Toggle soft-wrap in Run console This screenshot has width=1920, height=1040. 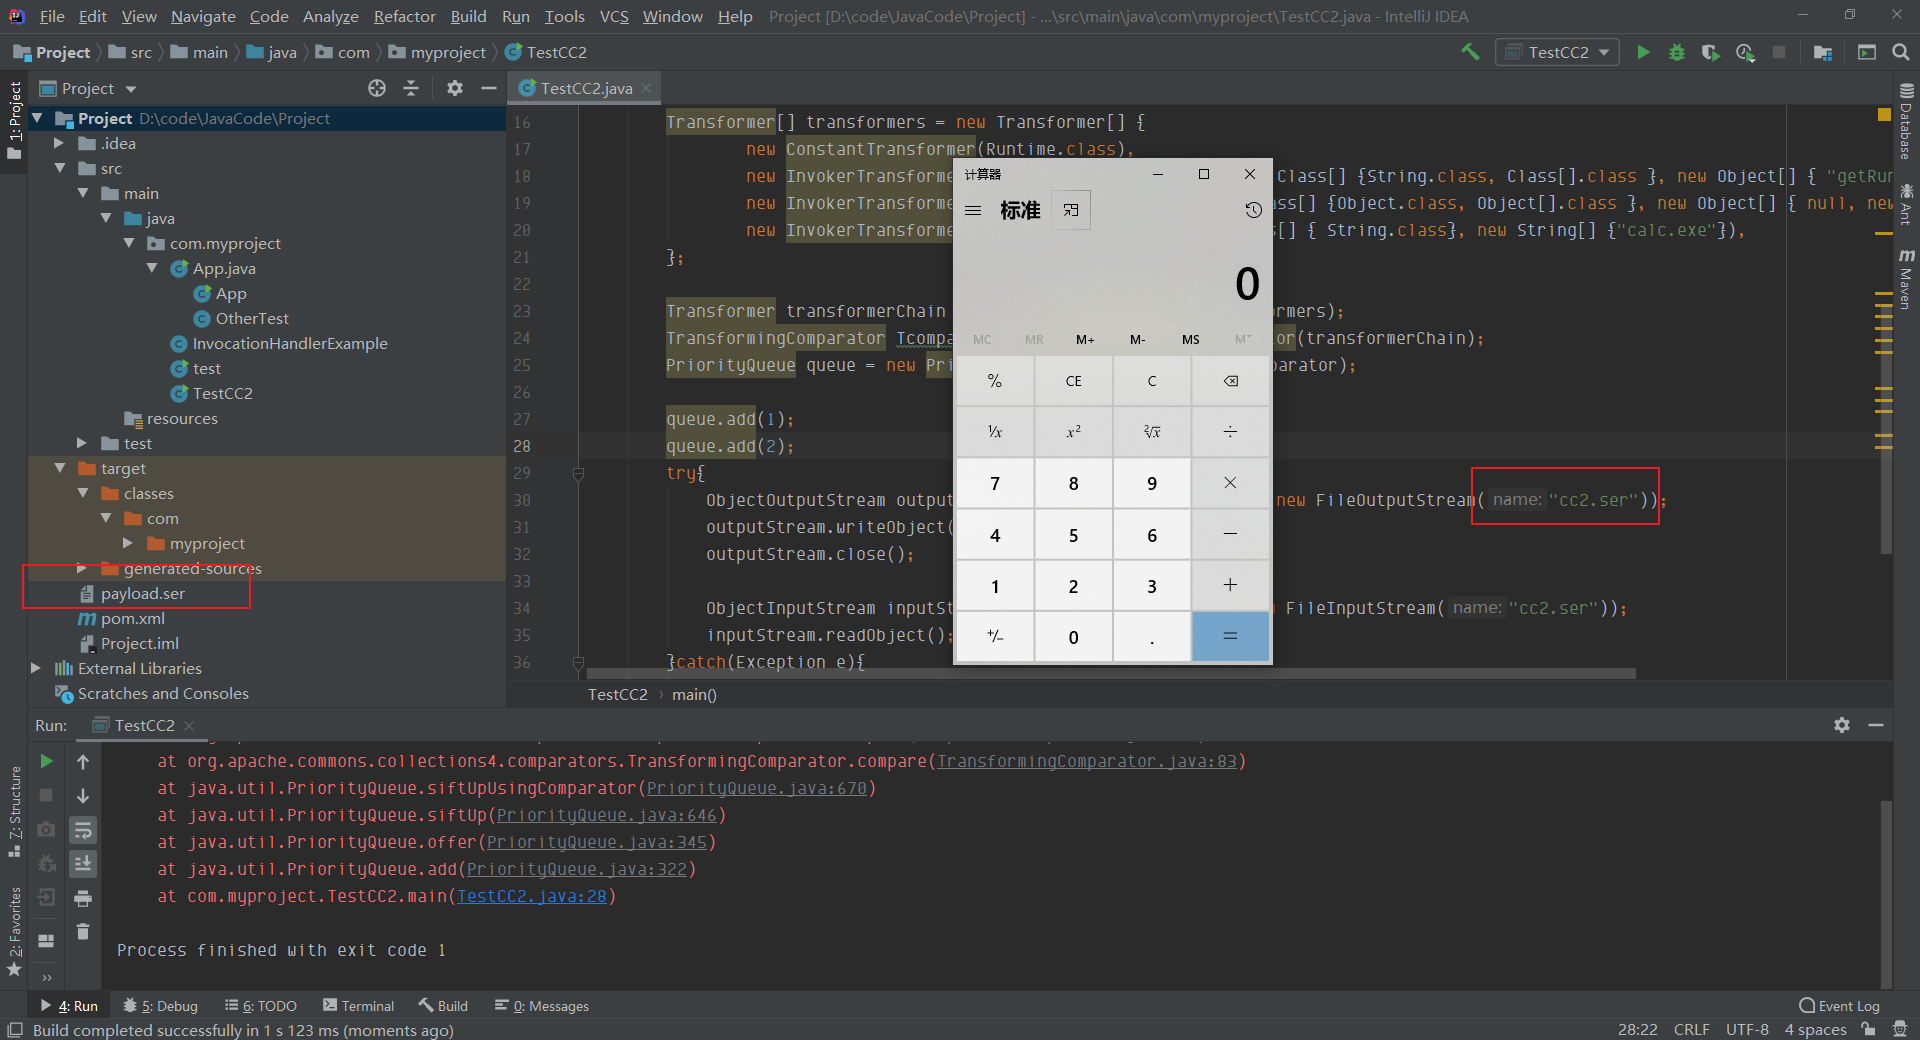click(x=83, y=830)
